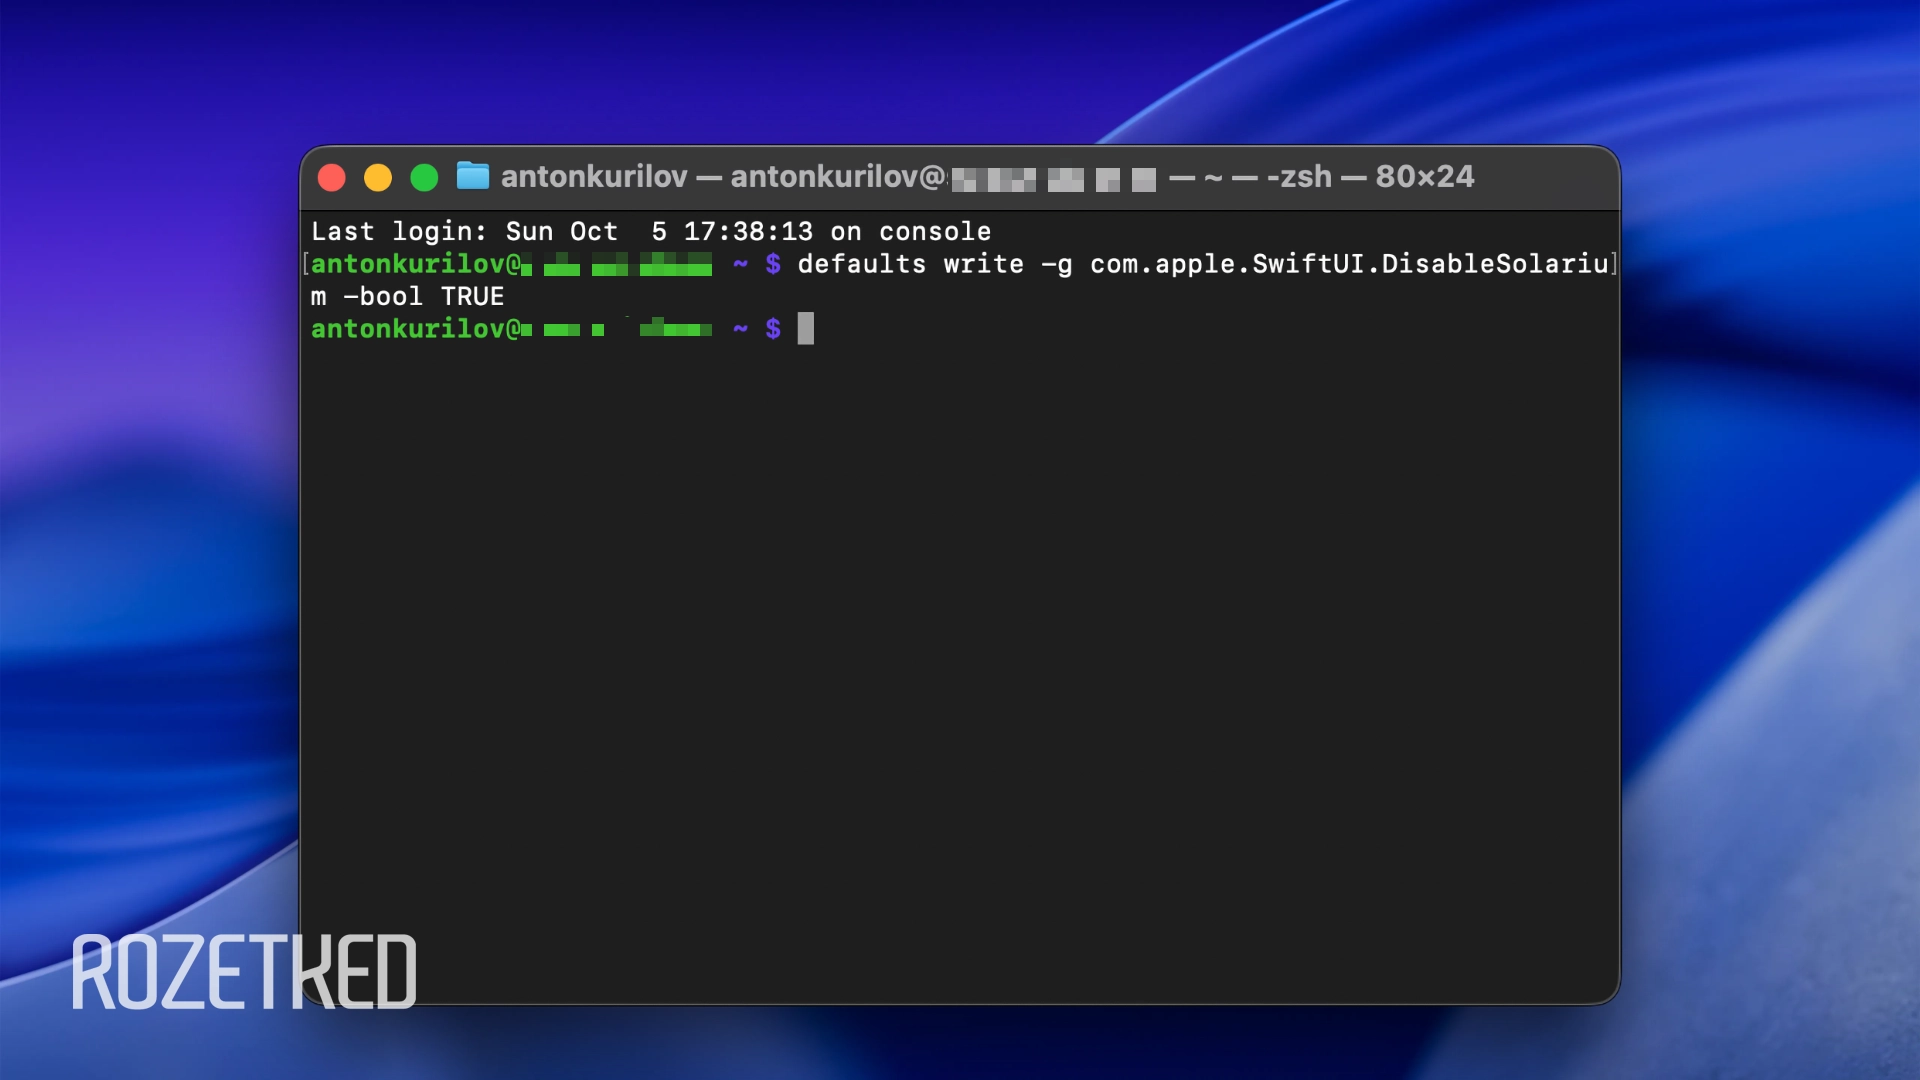Click the purple $ on the last prompt

pos(773,329)
